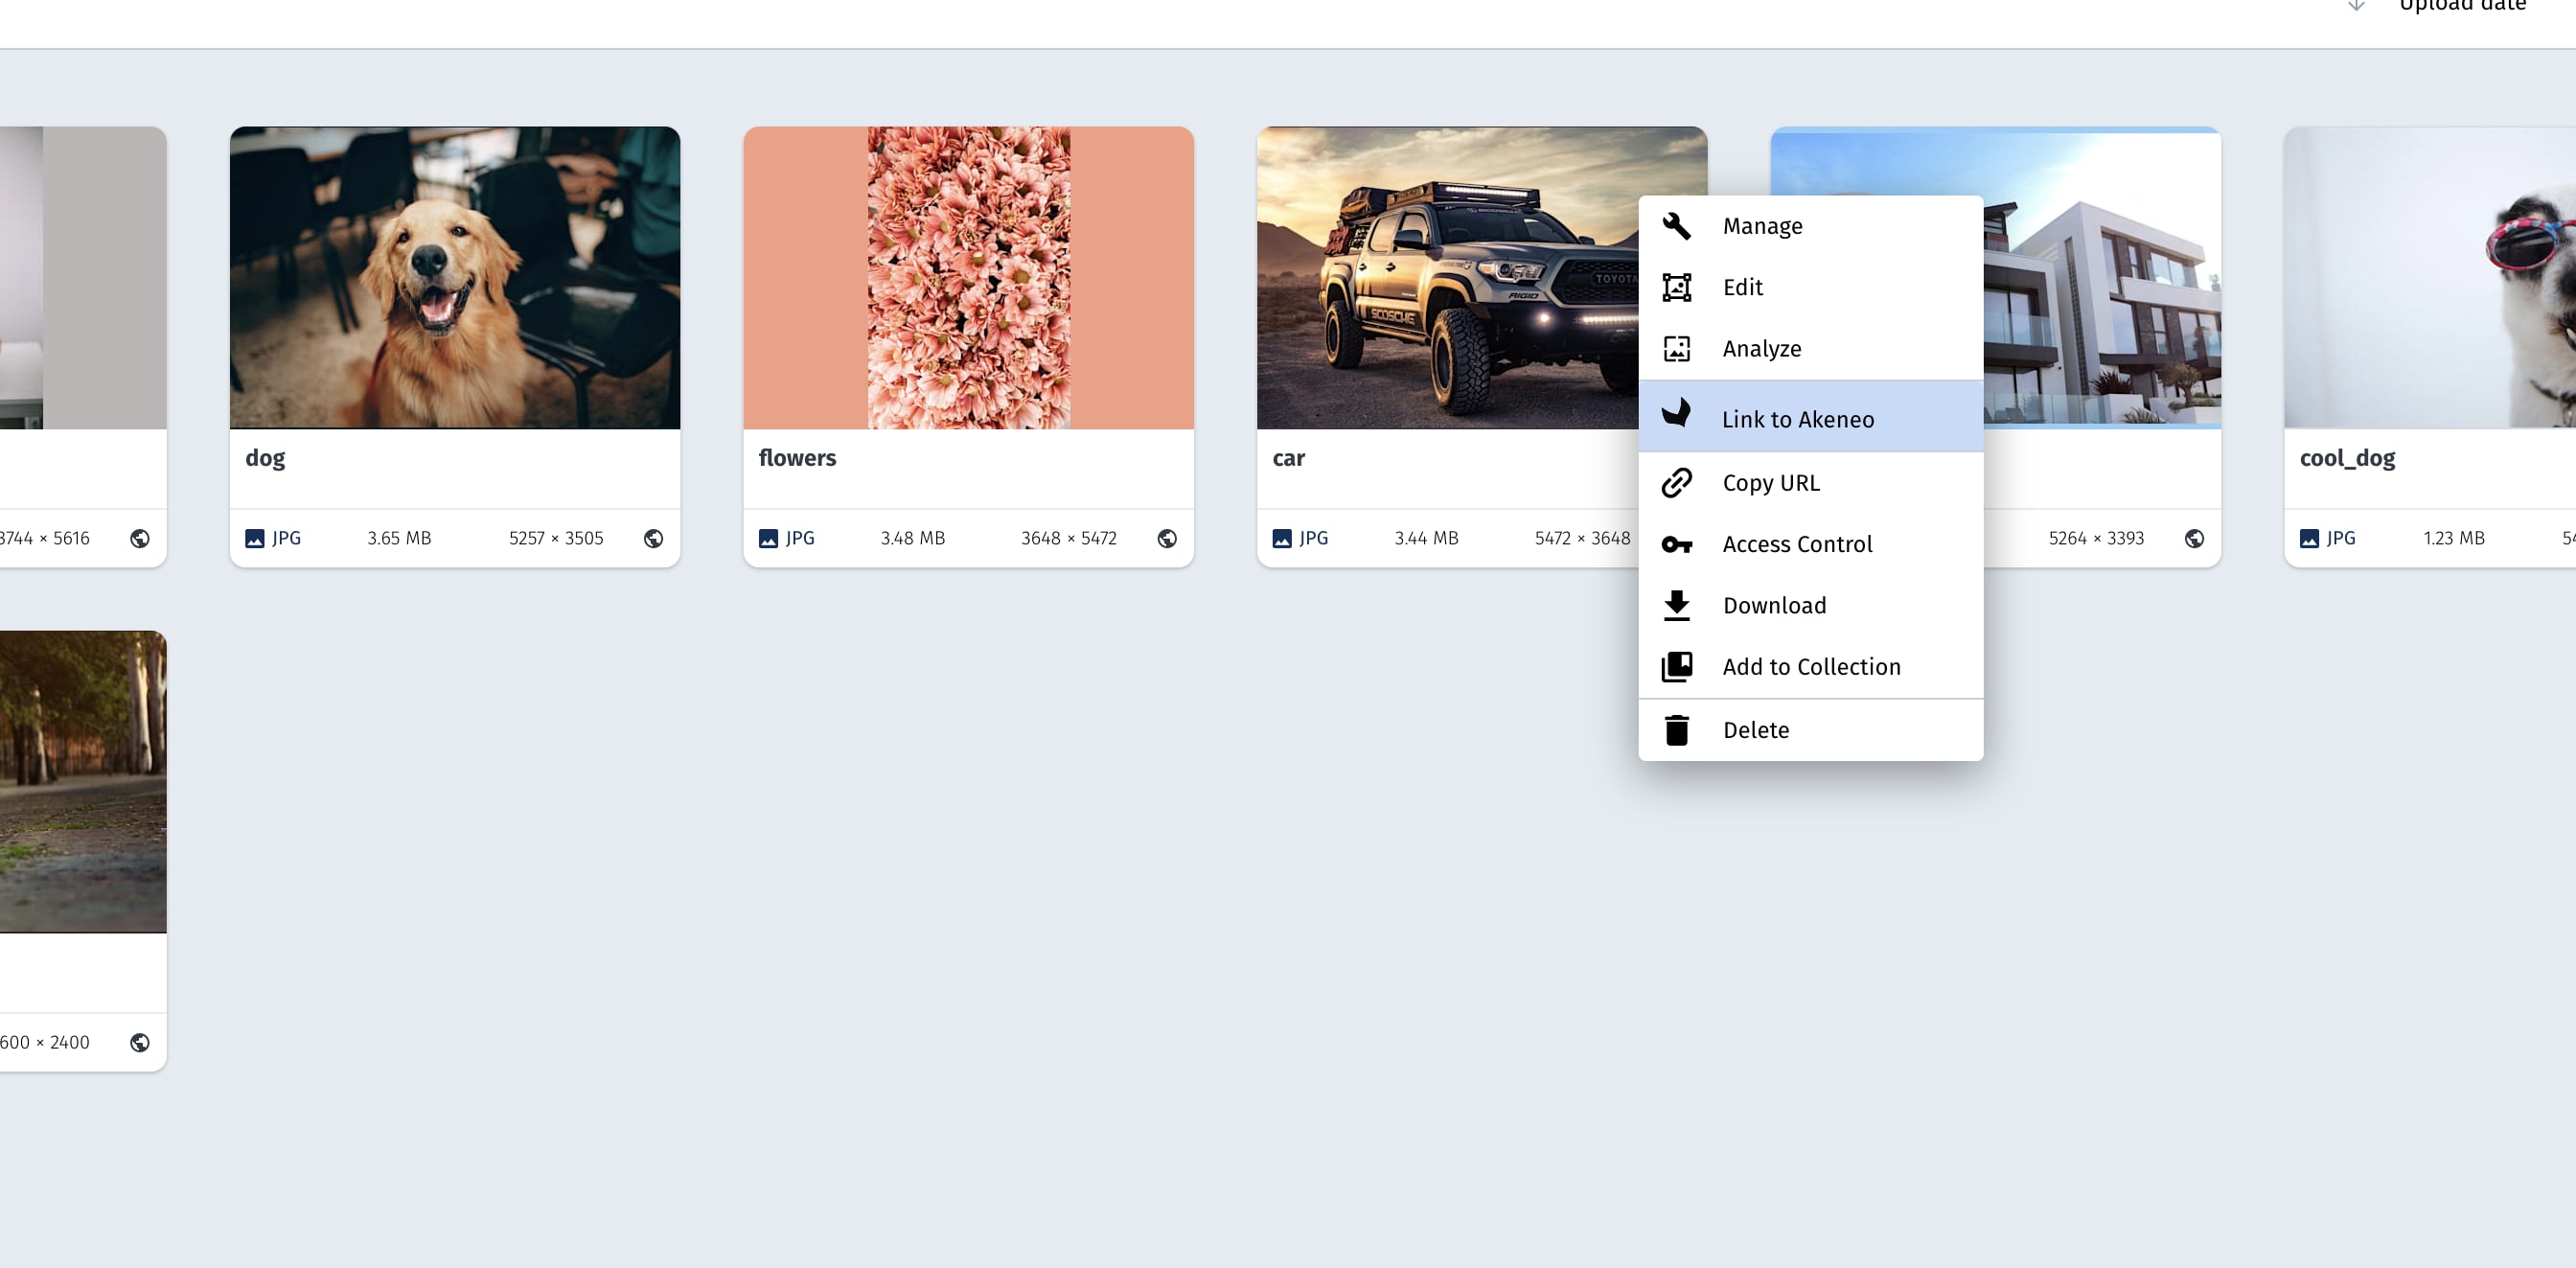Click the '5257 × 3505' dimensions text

(556, 538)
